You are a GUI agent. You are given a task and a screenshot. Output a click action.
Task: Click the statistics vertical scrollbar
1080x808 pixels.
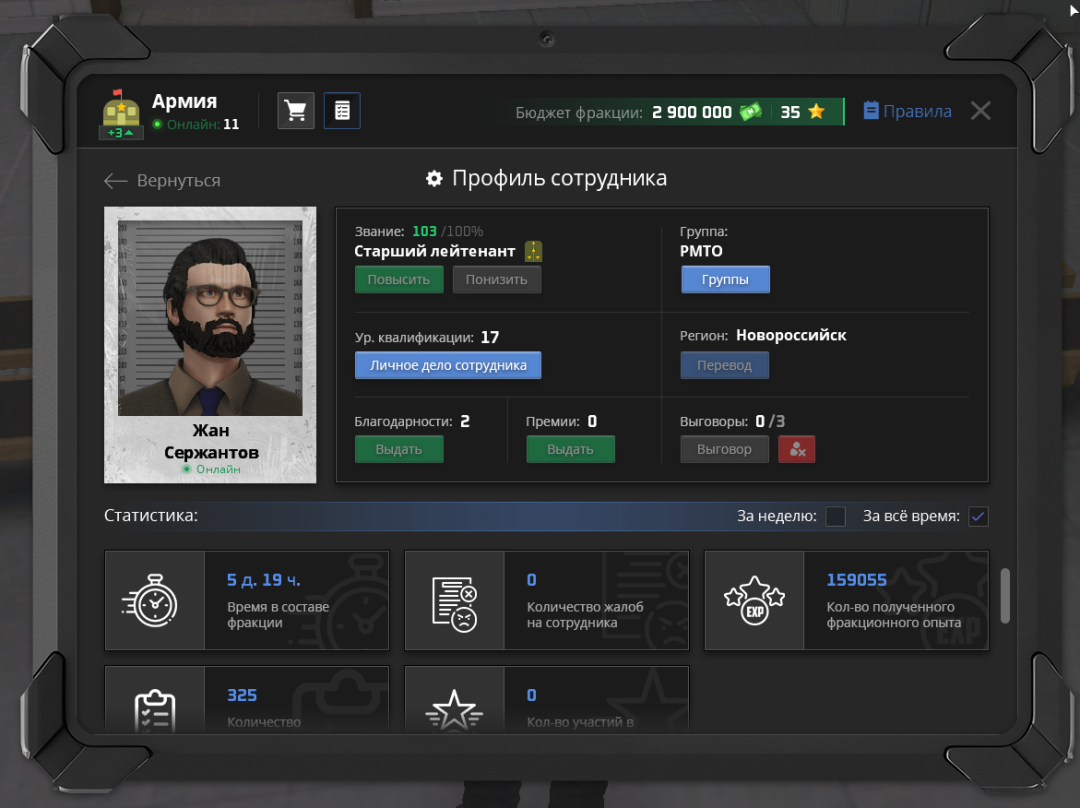click(x=1005, y=596)
